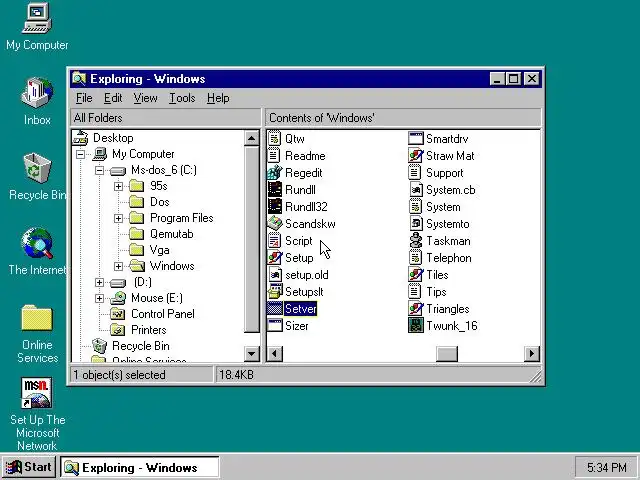Image resolution: width=640 pixels, height=480 pixels.
Task: Collapse the Ms-dos_6 (C:) drive node
Action: pos(99,170)
